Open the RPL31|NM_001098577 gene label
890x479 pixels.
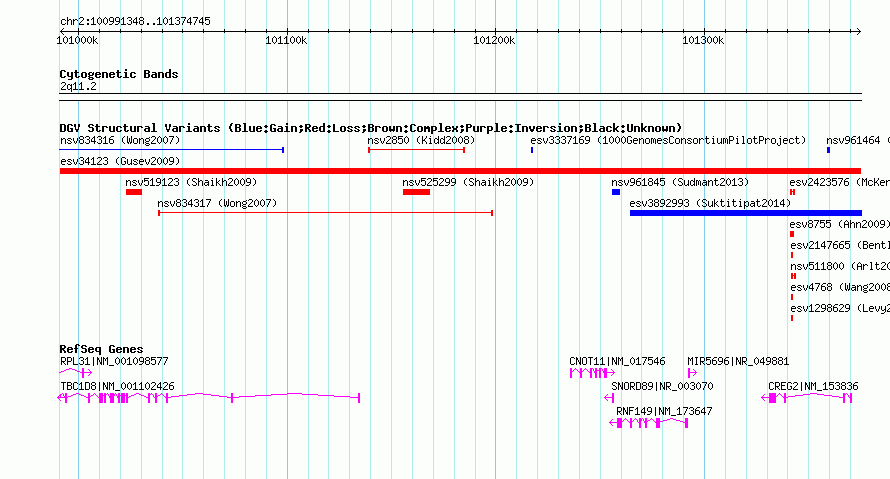[x=114, y=361]
